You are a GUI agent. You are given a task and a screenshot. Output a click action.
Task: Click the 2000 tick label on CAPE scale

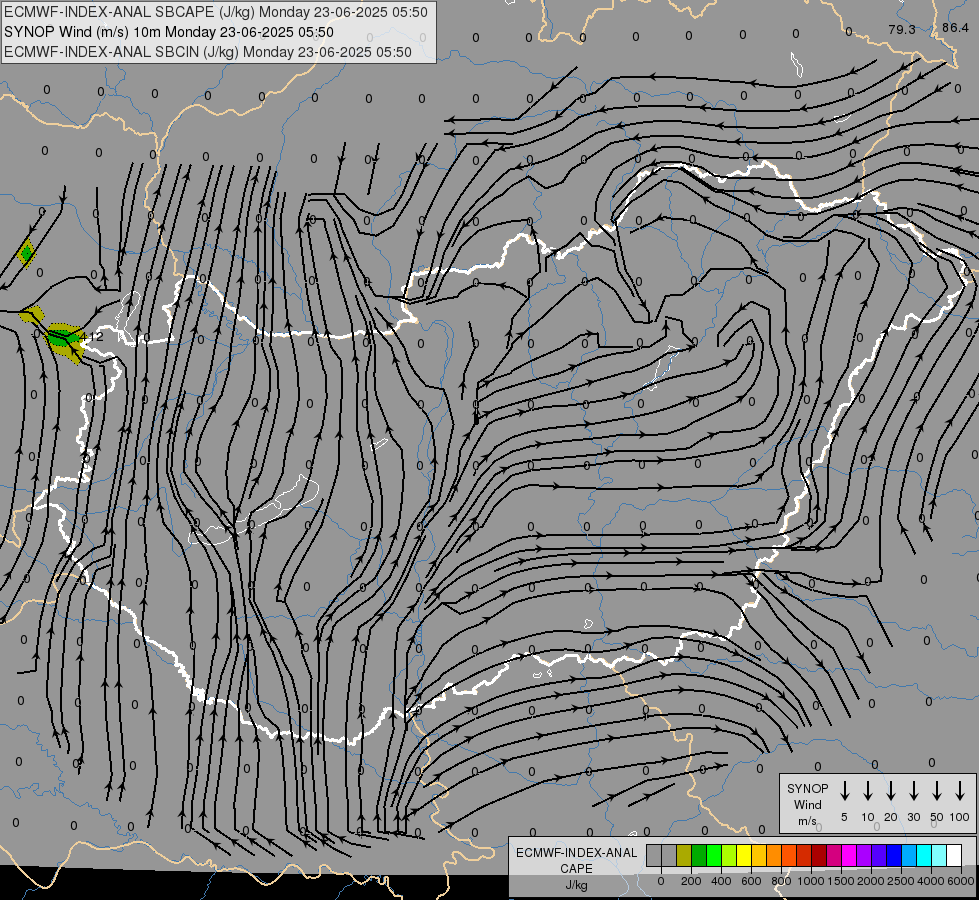(871, 881)
